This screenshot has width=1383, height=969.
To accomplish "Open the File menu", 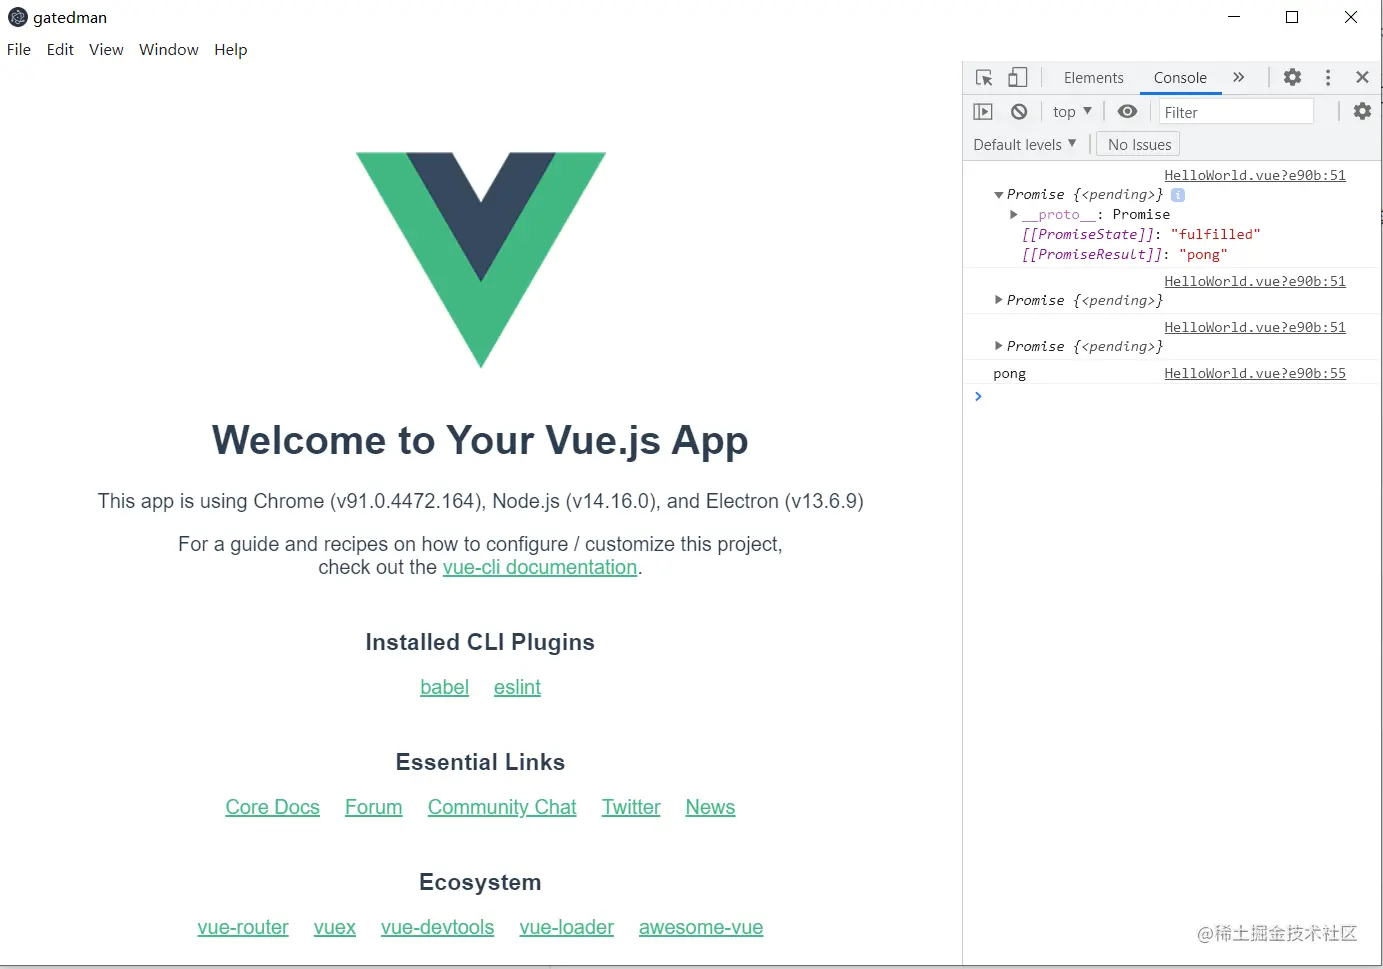I will [19, 49].
